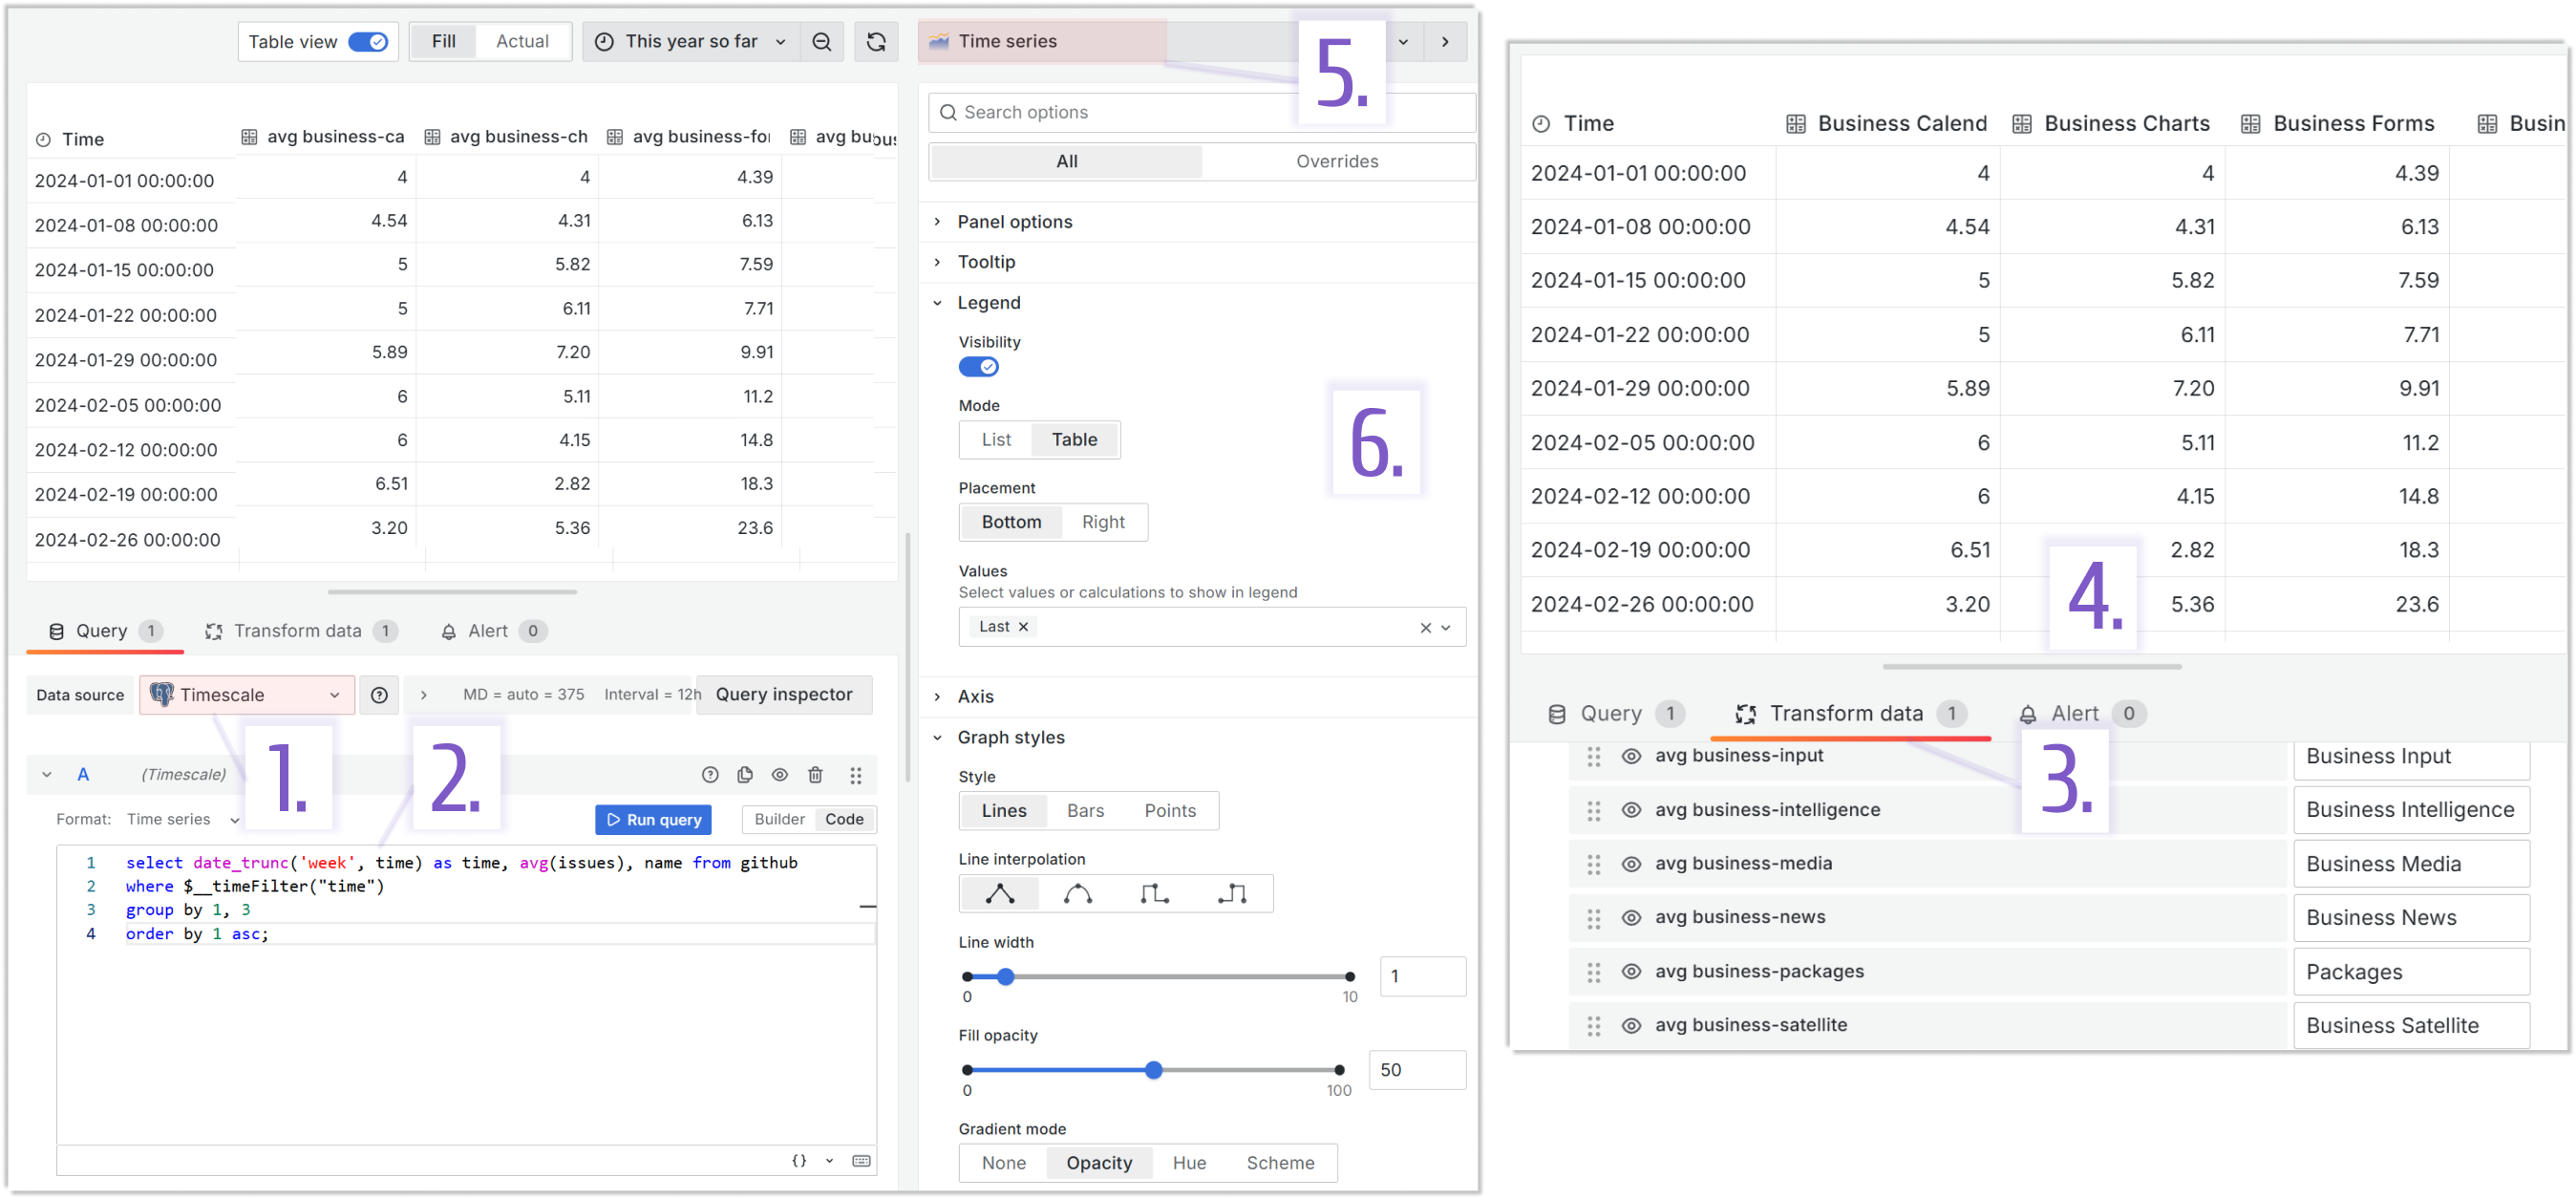This screenshot has width=2576, height=1199.
Task: Click the smooth line interpolation icon
Action: coord(1079,893)
